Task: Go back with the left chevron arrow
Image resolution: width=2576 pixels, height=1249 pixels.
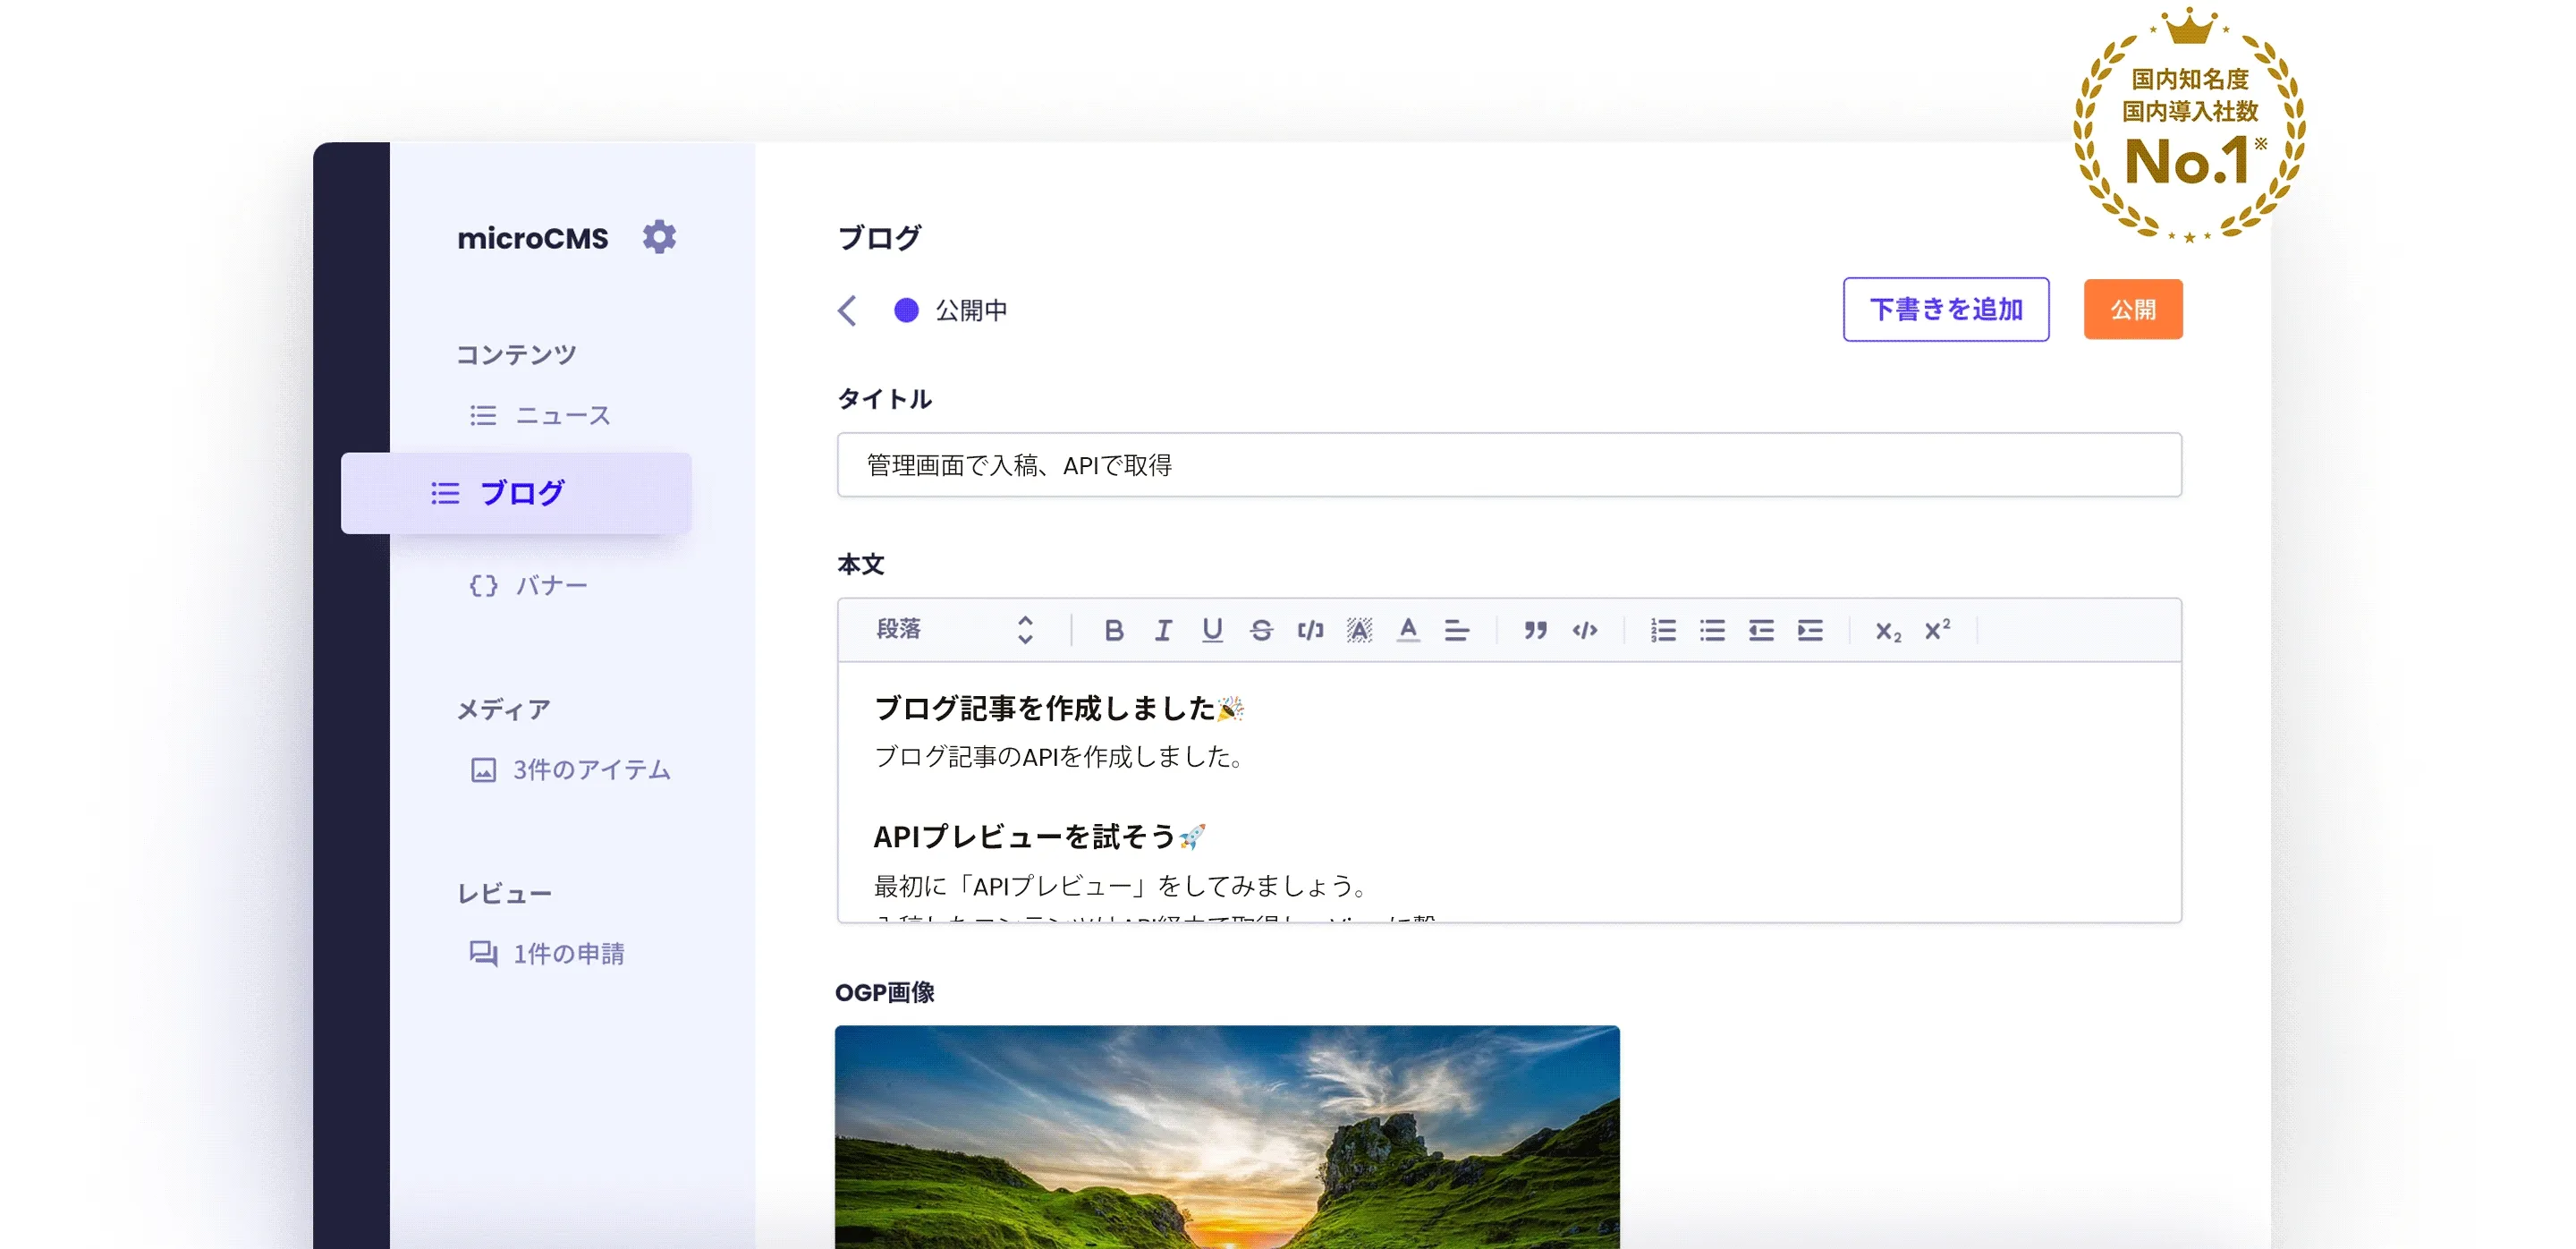Action: click(x=847, y=310)
